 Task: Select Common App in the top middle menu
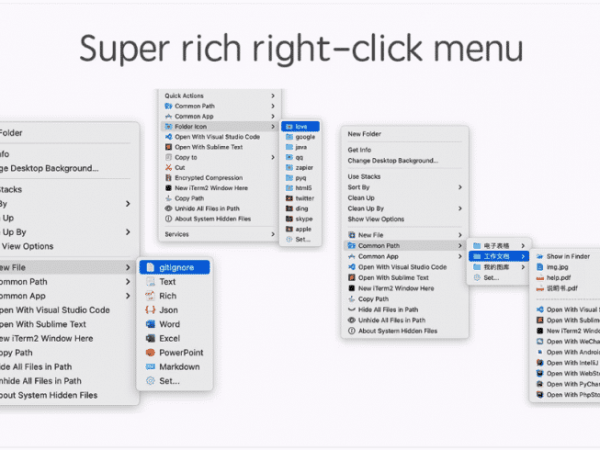pyautogui.click(x=218, y=116)
